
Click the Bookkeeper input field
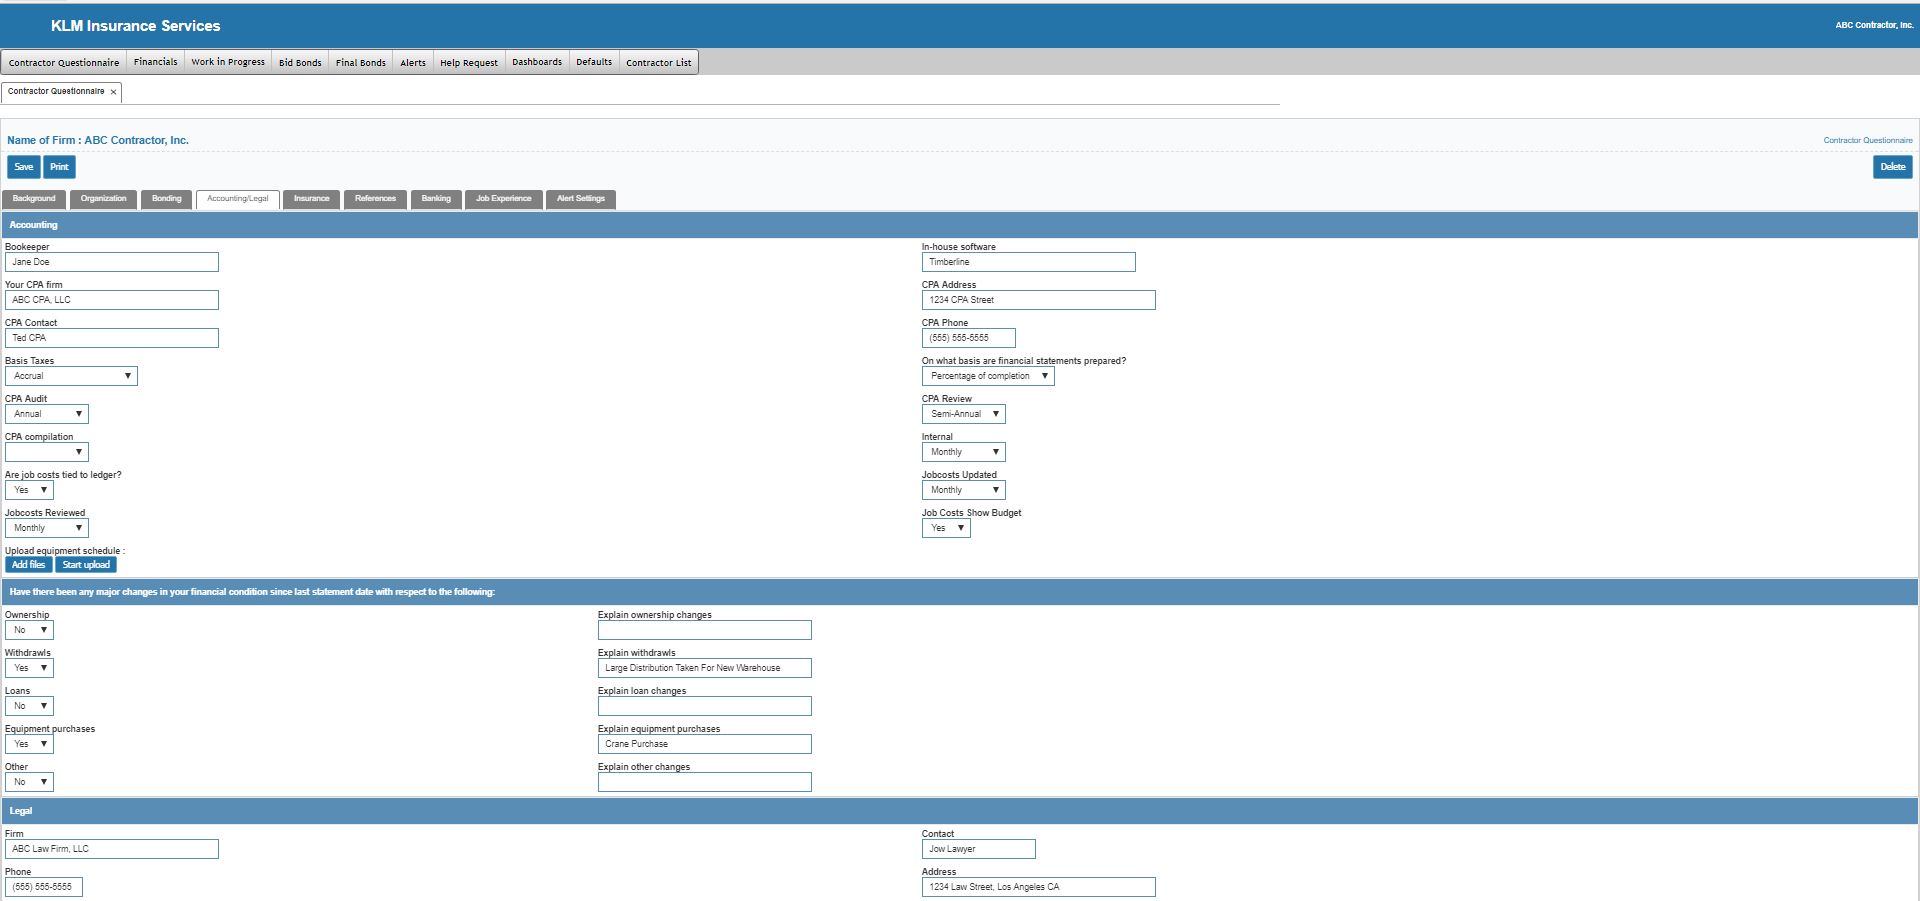pyautogui.click(x=111, y=262)
